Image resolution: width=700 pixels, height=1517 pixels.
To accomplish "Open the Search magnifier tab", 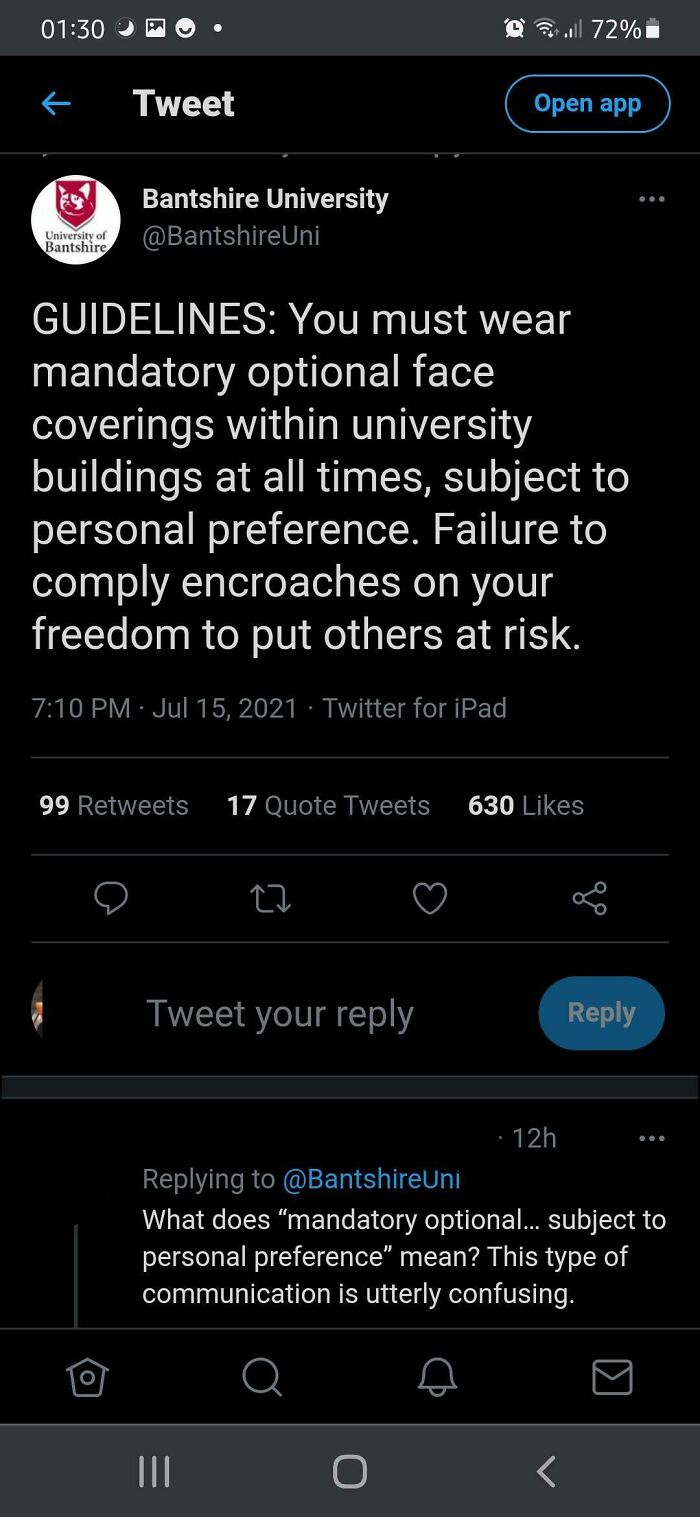I will 262,1378.
